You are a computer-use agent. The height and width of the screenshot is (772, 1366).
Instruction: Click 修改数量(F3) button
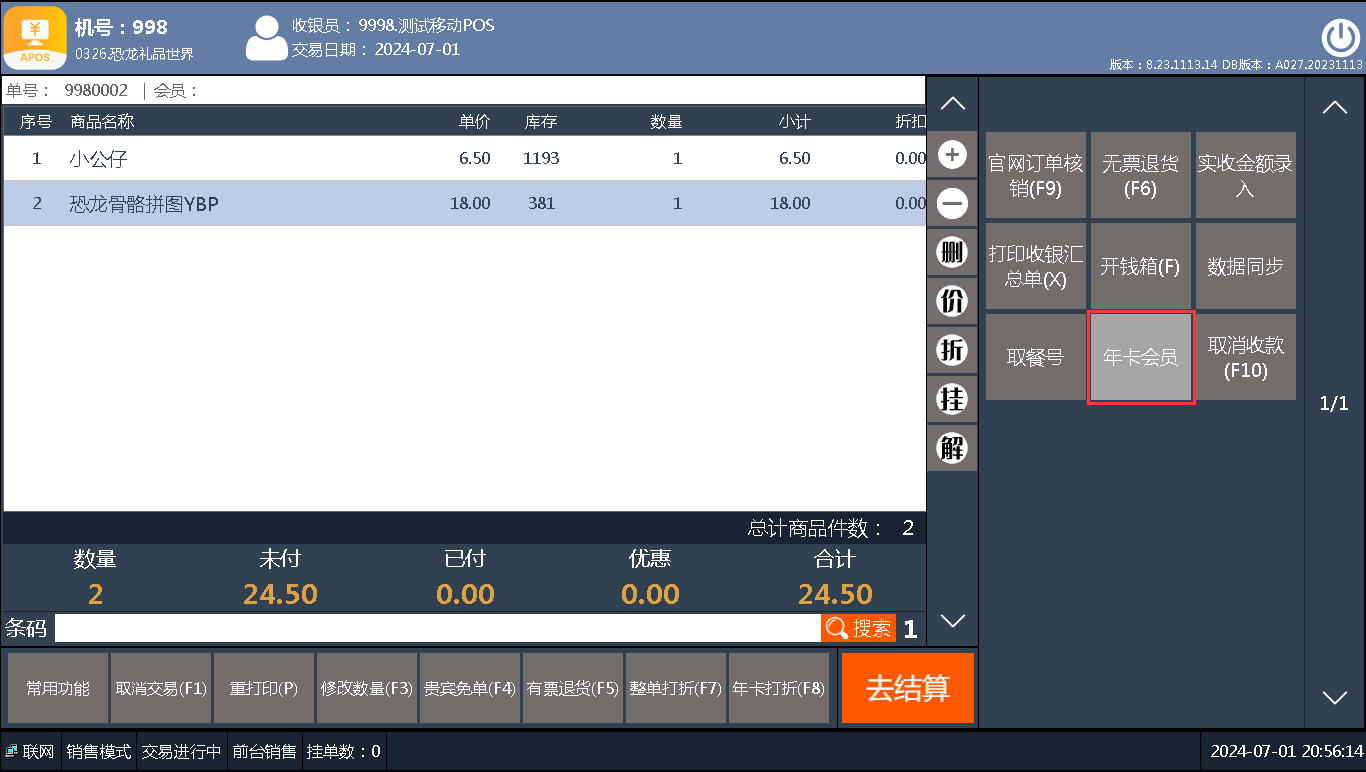tap(367, 688)
